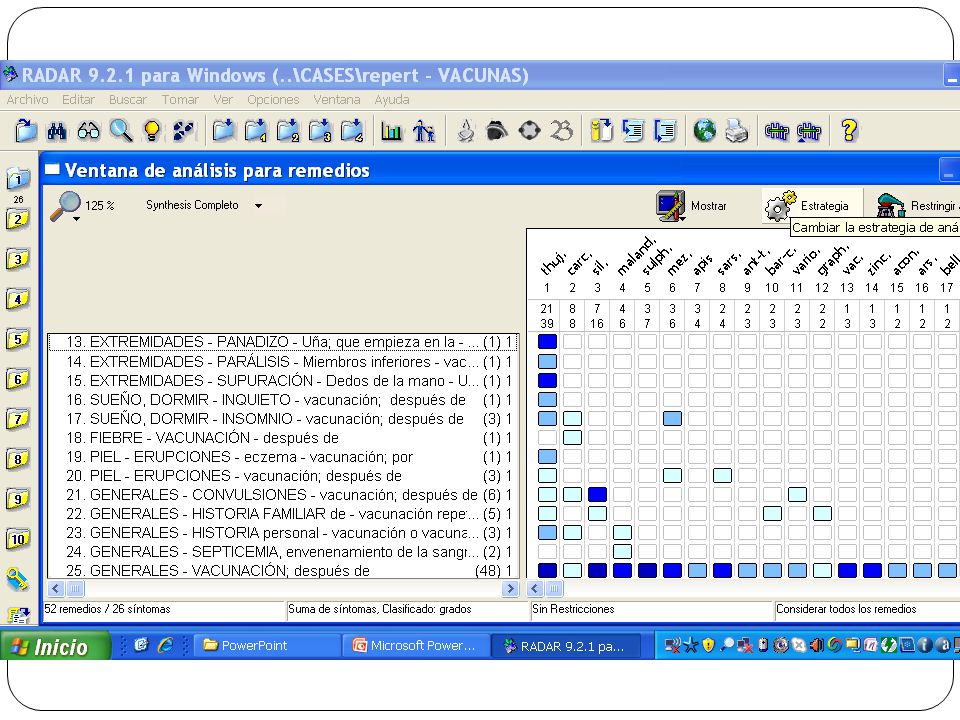Click the symptom list left scroll arrow

55,589
